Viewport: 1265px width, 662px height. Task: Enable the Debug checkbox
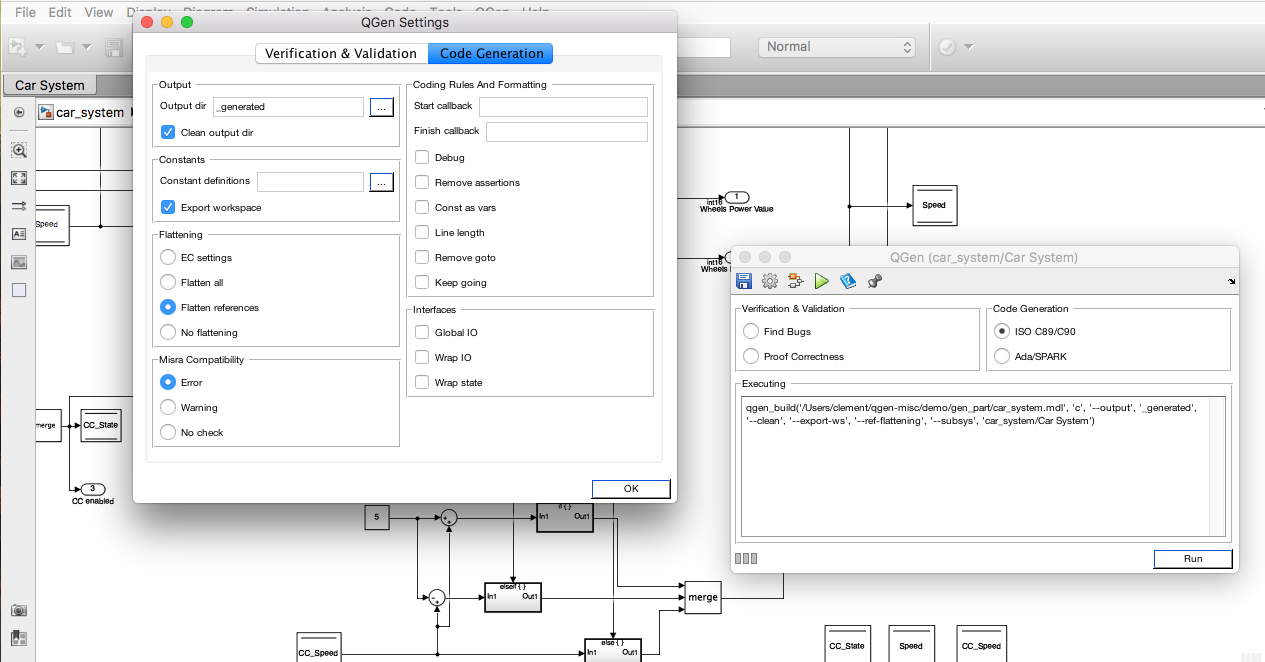tap(422, 158)
